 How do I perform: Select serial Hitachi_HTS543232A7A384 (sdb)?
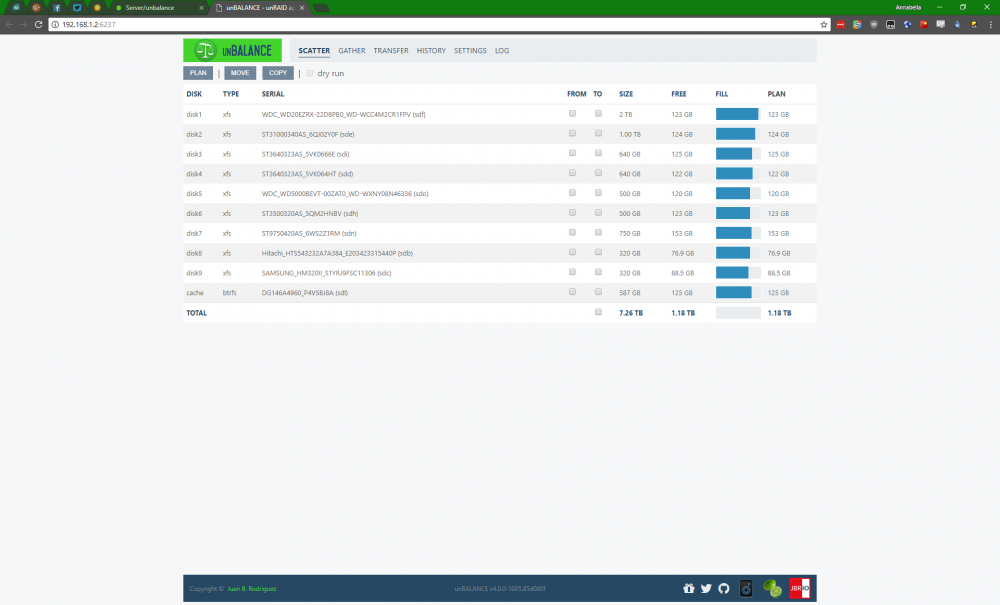(x=337, y=253)
